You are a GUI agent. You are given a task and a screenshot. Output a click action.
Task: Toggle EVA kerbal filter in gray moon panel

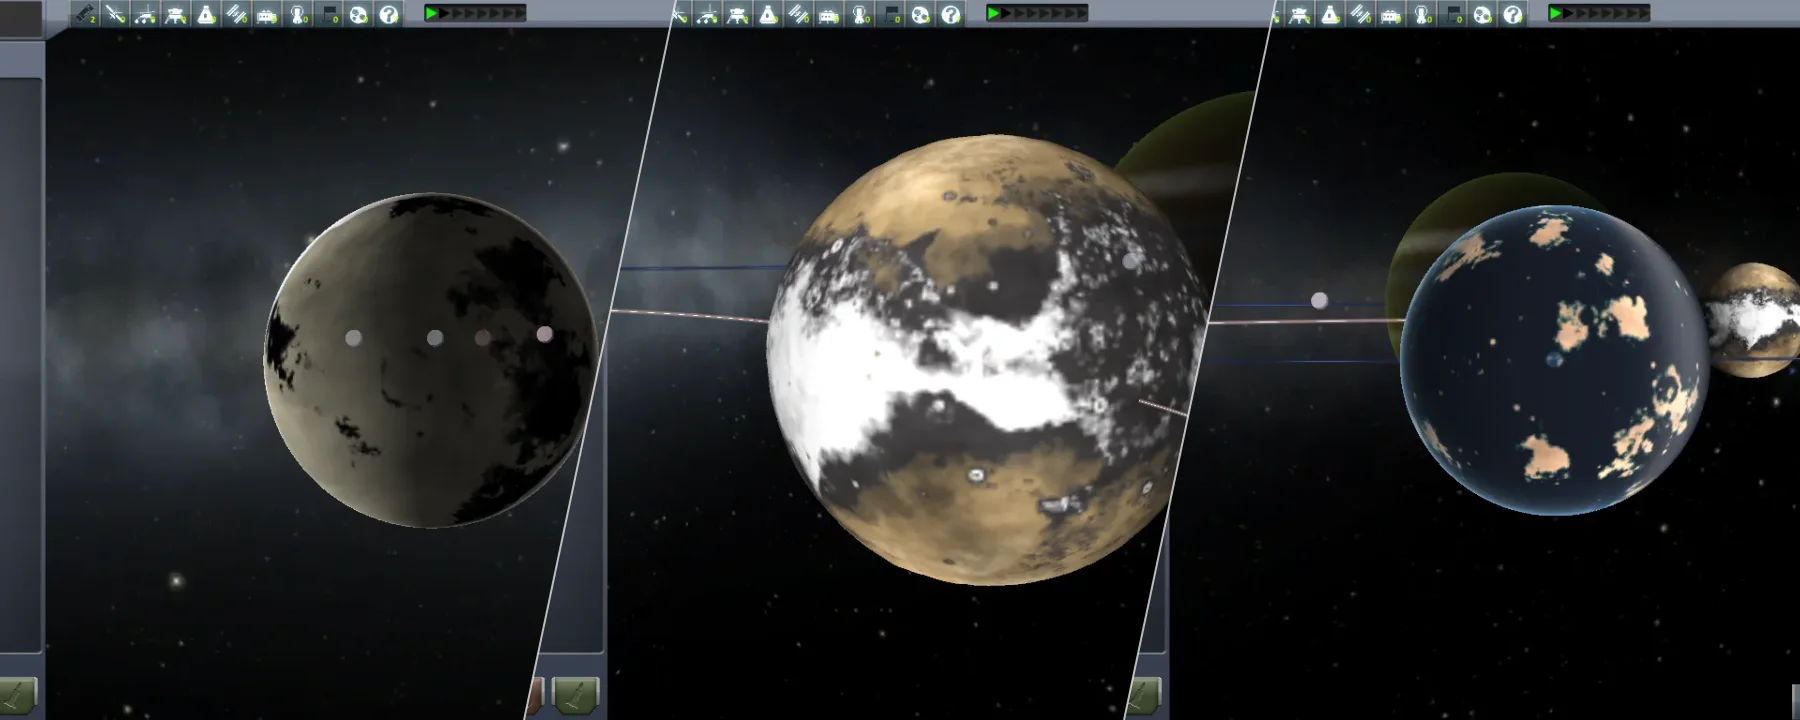coord(298,14)
